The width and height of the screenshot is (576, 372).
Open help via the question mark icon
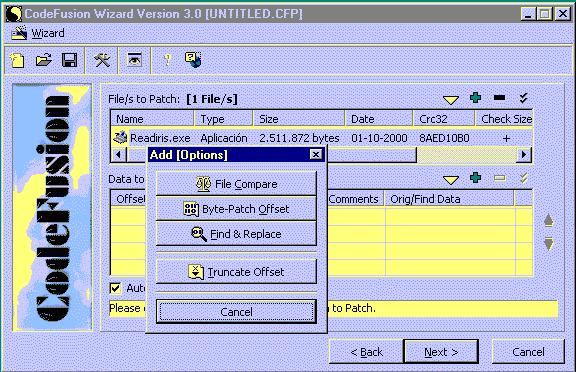(x=168, y=60)
